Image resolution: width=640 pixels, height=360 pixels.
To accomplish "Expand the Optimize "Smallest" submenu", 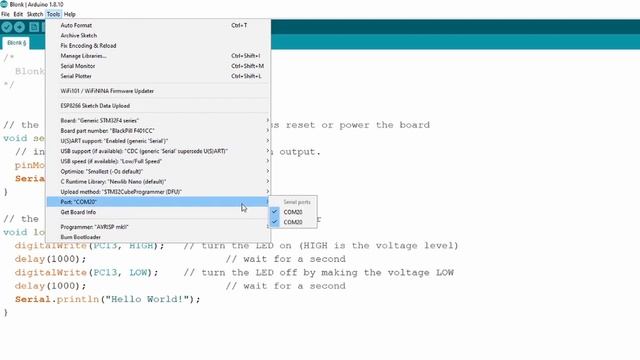I will click(158, 171).
